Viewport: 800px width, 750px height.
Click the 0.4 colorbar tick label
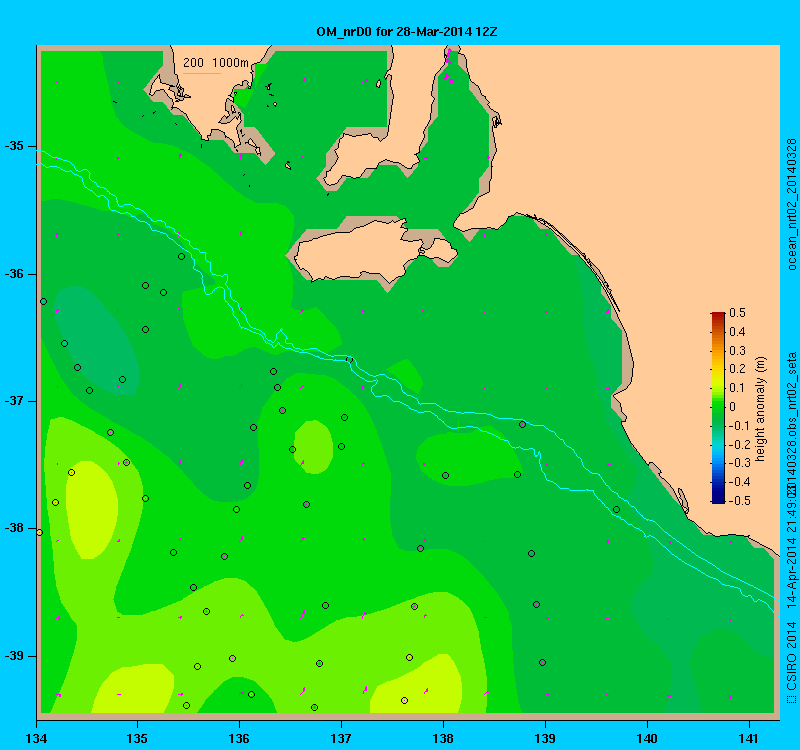click(738, 332)
